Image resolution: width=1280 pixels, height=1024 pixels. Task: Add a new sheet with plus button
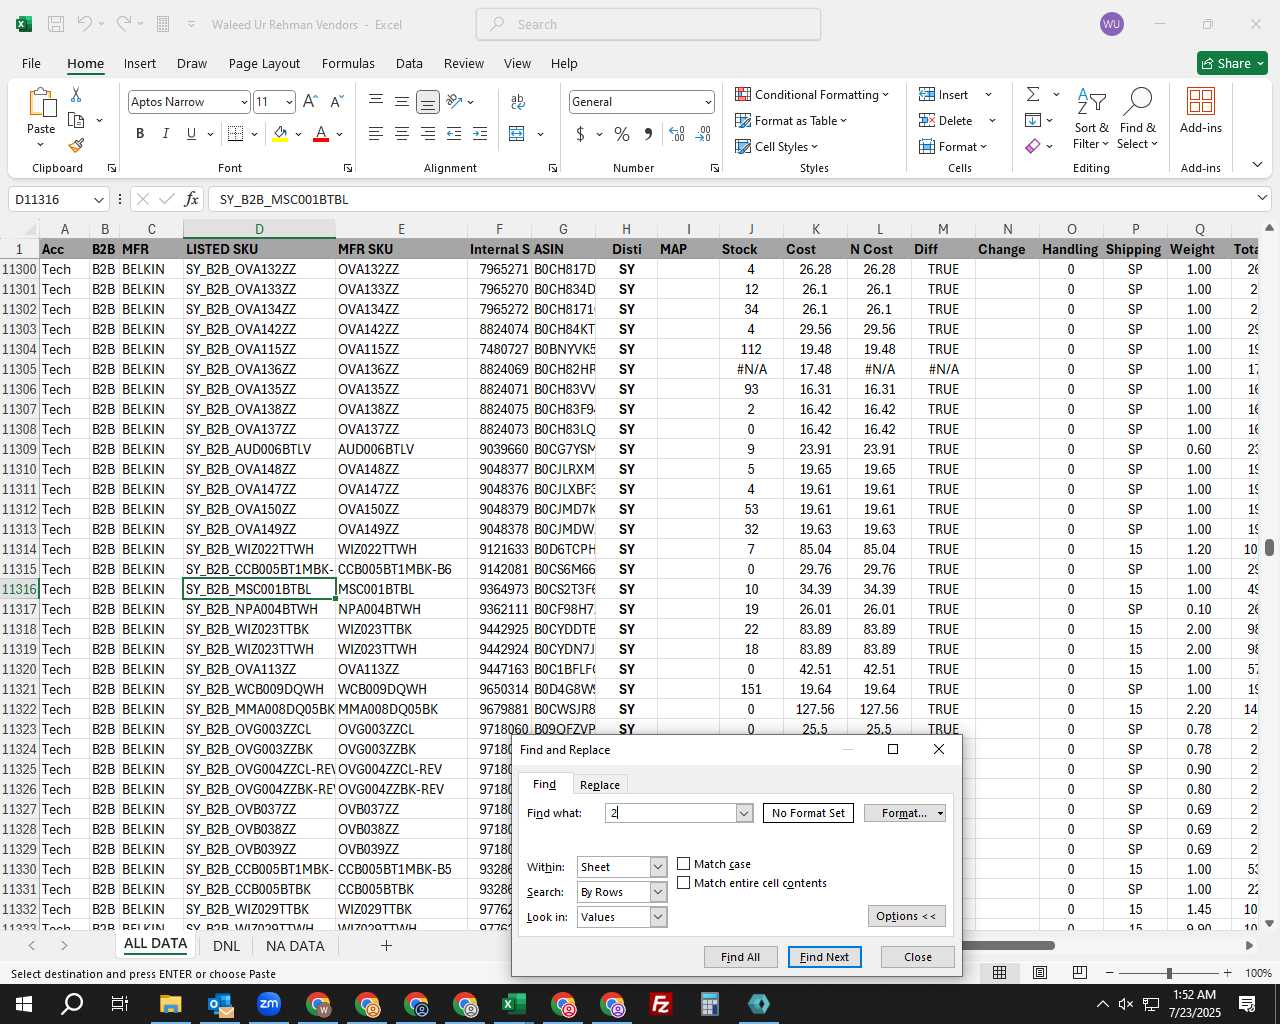(386, 945)
